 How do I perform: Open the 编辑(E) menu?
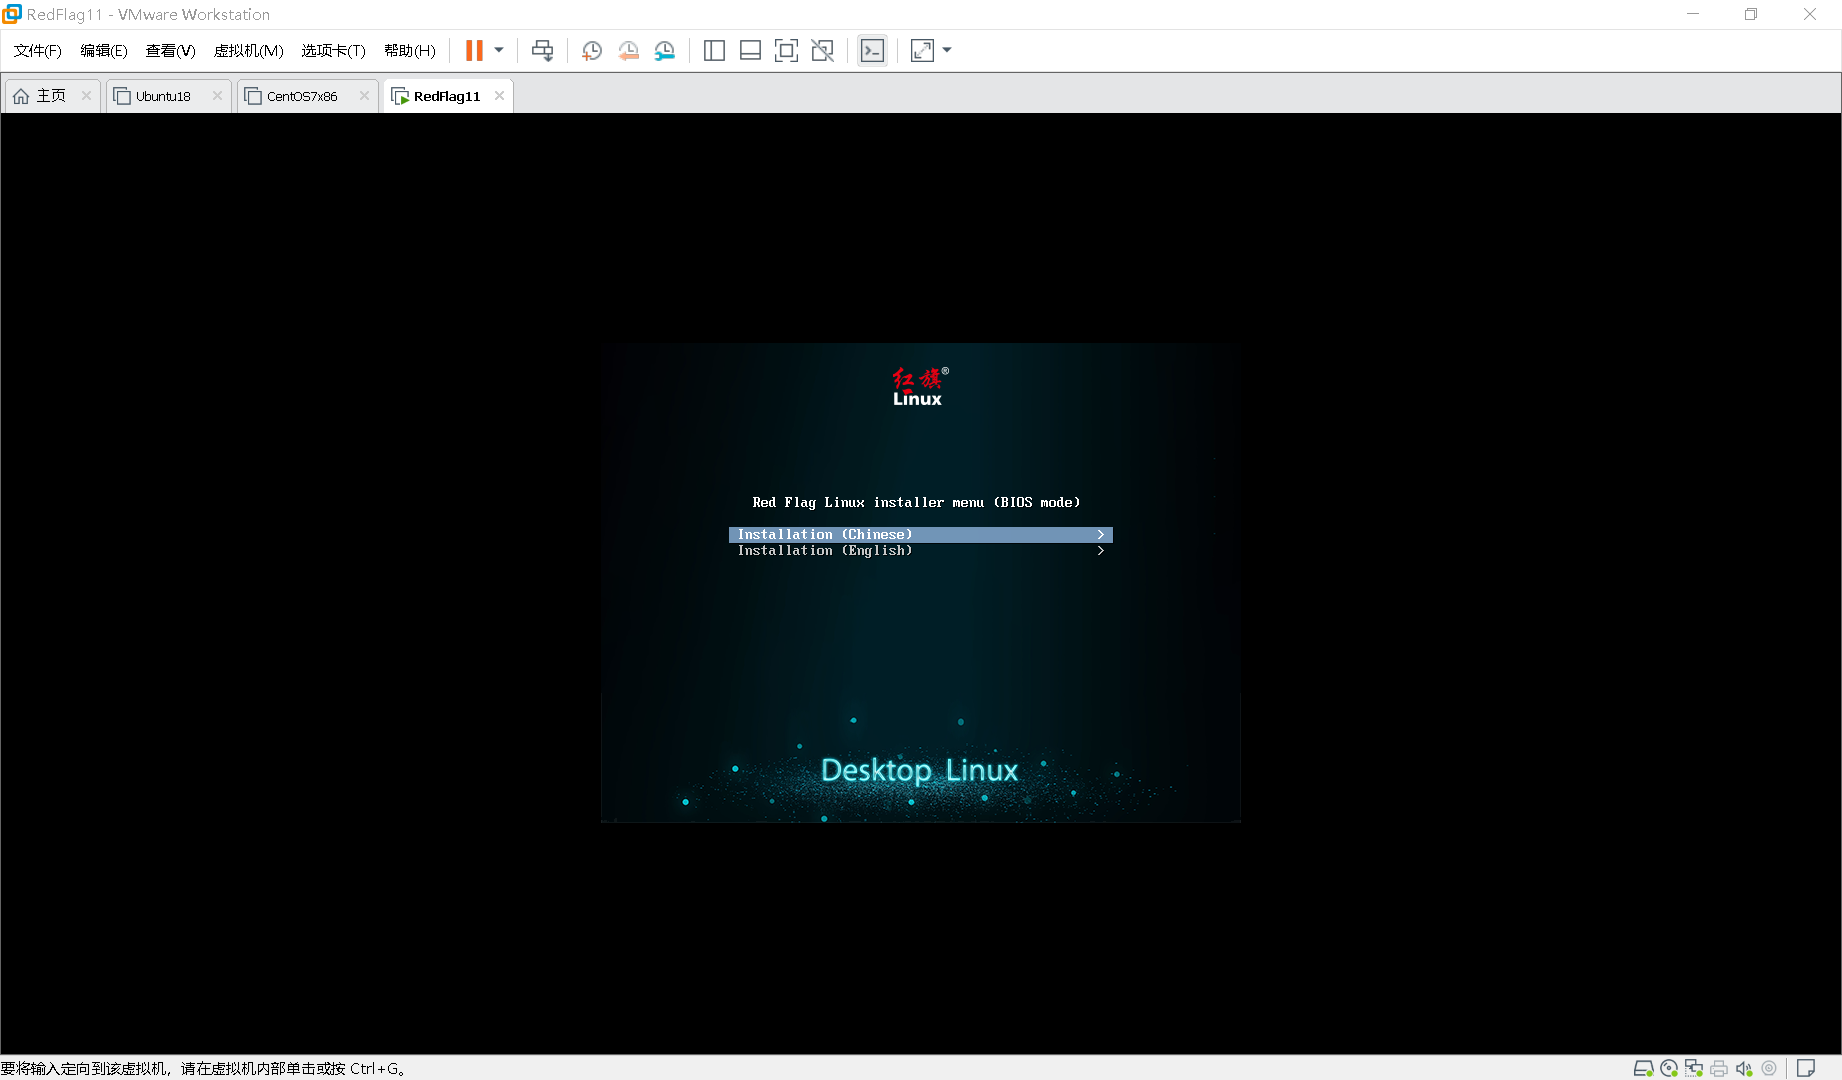click(104, 51)
